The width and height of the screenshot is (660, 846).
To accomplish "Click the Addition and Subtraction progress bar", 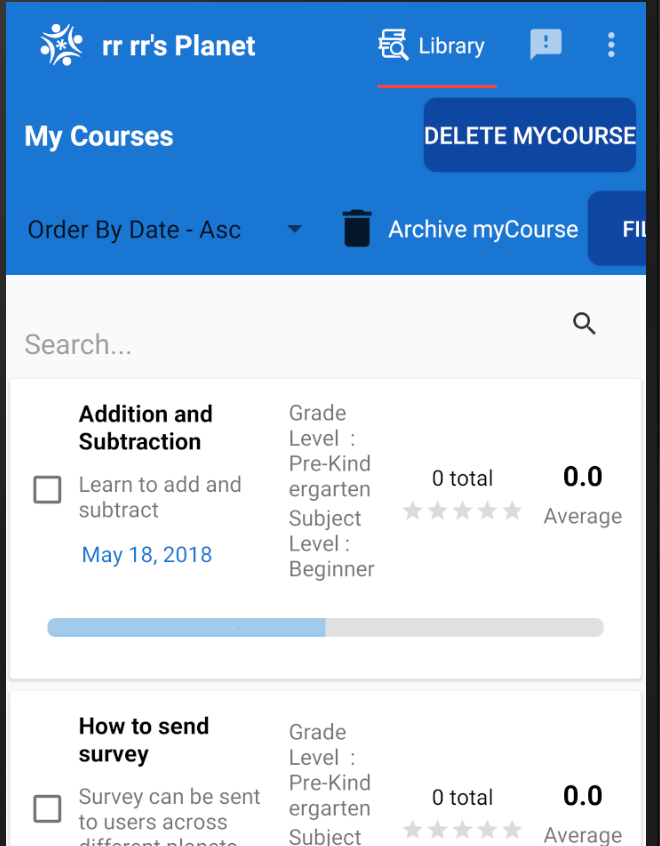I will (325, 627).
